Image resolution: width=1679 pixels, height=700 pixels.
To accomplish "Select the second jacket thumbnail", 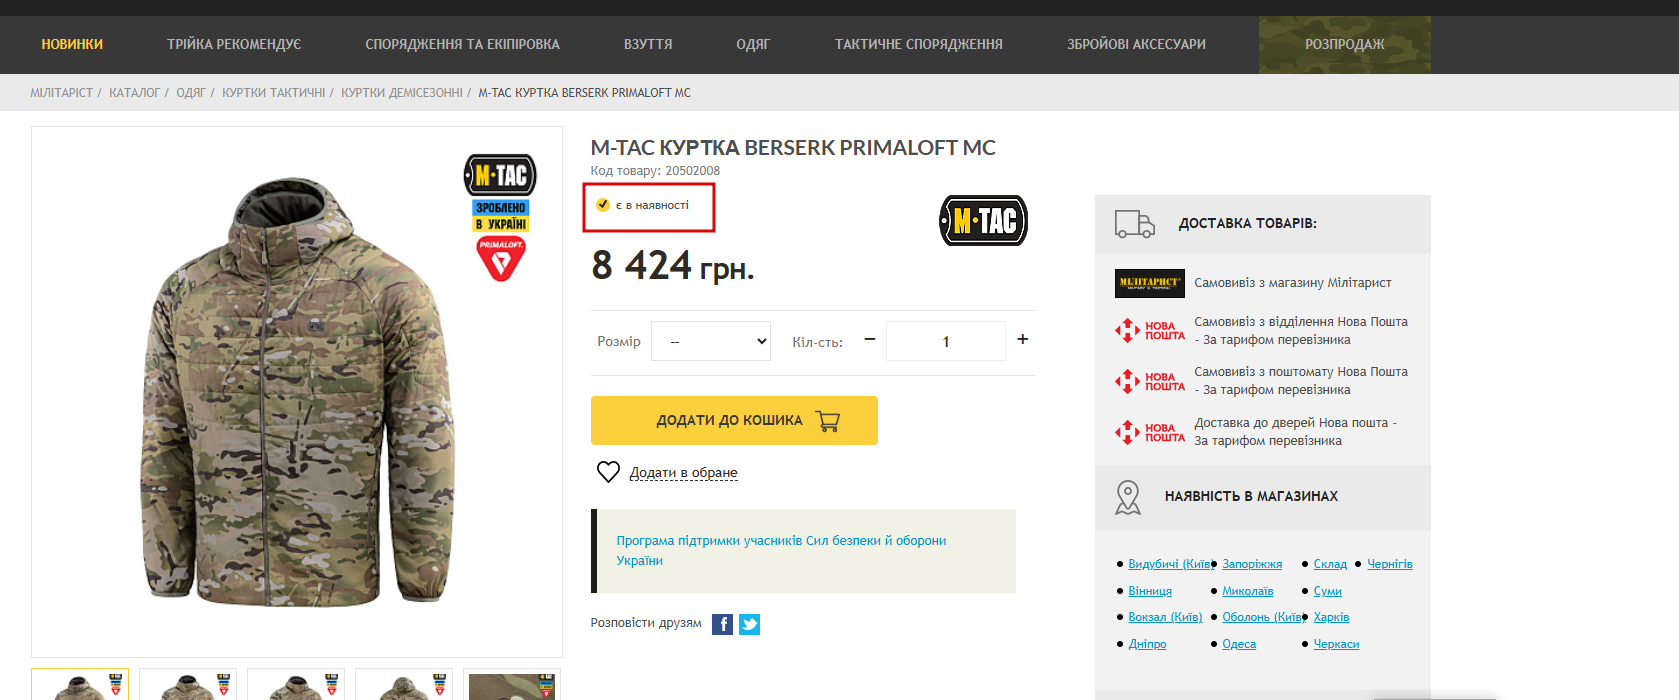I will [x=188, y=685].
